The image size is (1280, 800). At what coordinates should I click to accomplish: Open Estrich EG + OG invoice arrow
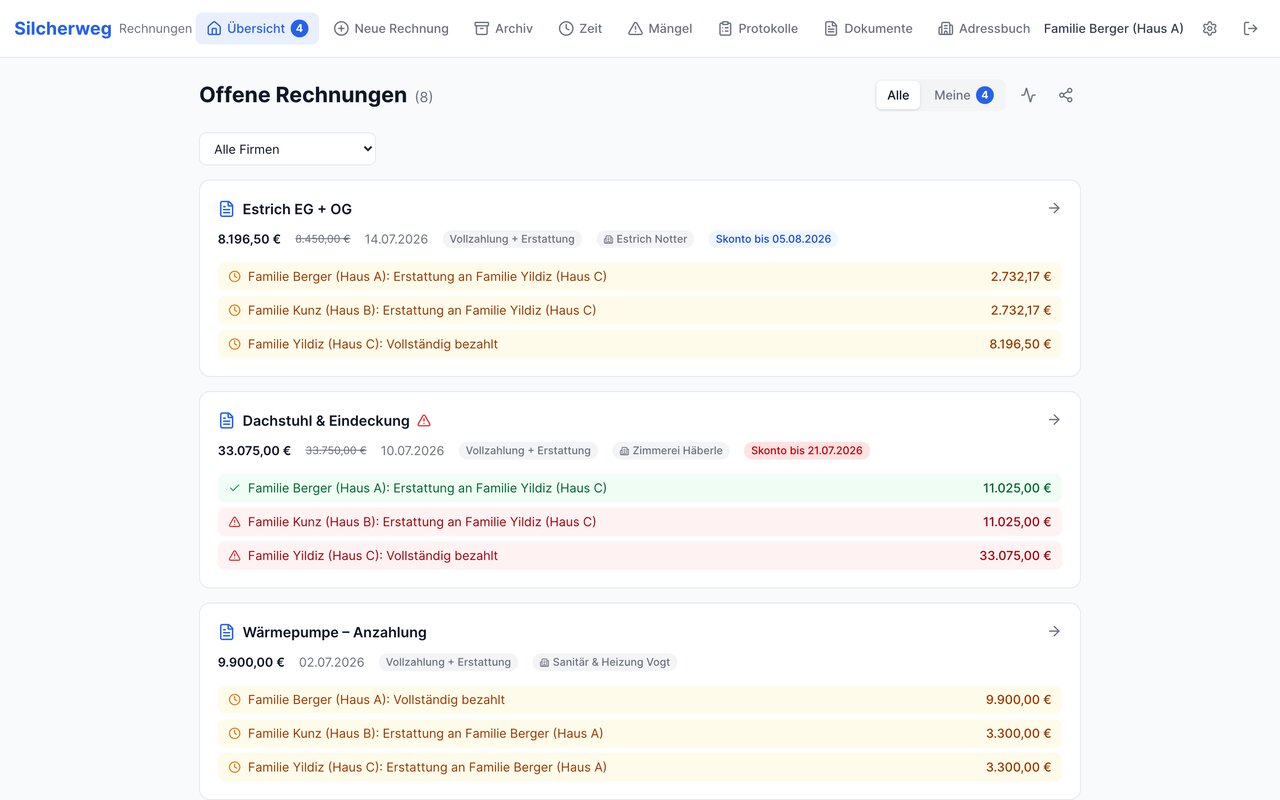(x=1054, y=208)
